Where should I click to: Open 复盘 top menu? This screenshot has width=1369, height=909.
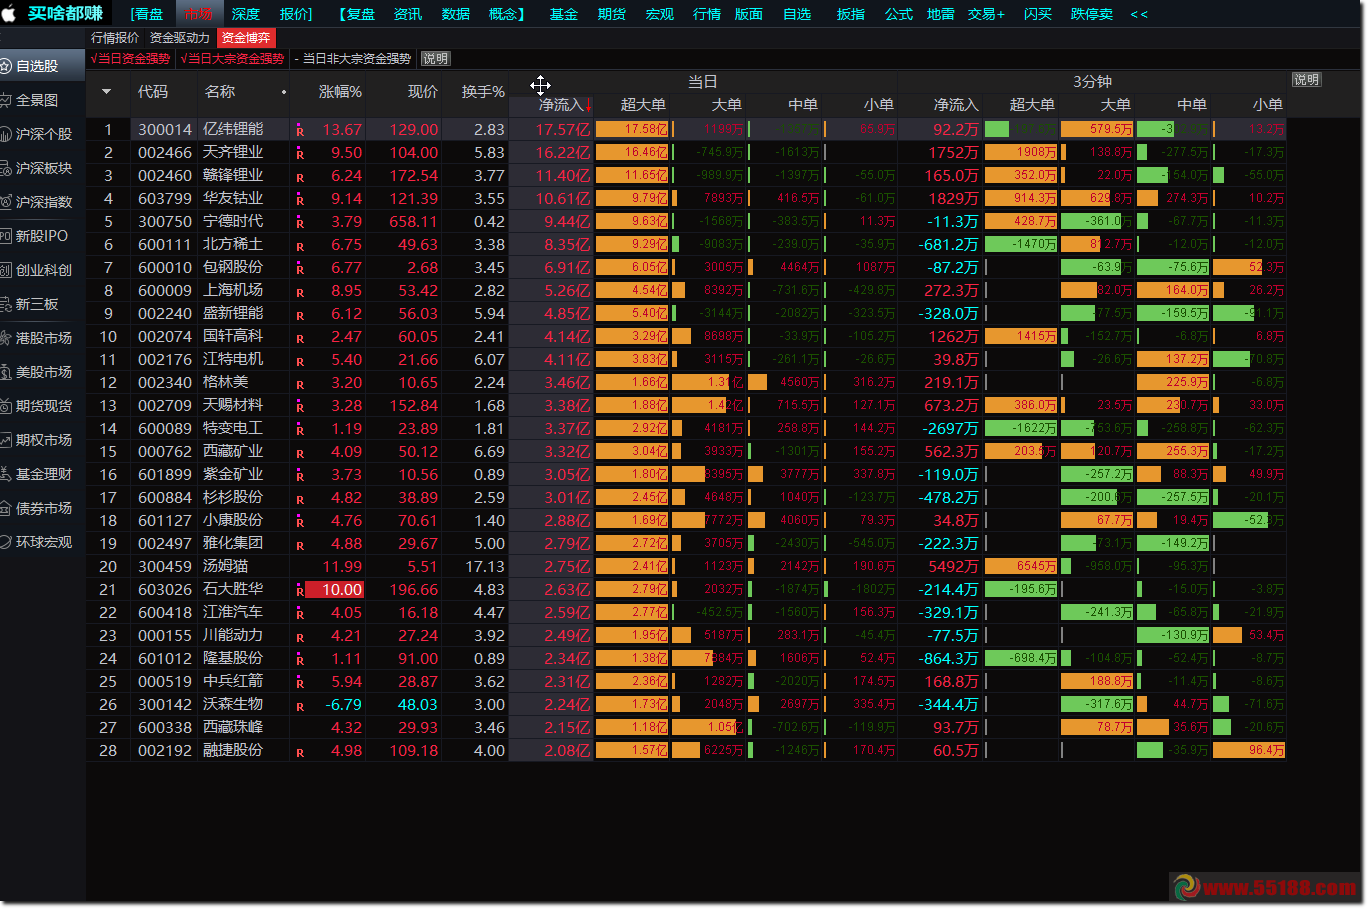click(x=357, y=14)
